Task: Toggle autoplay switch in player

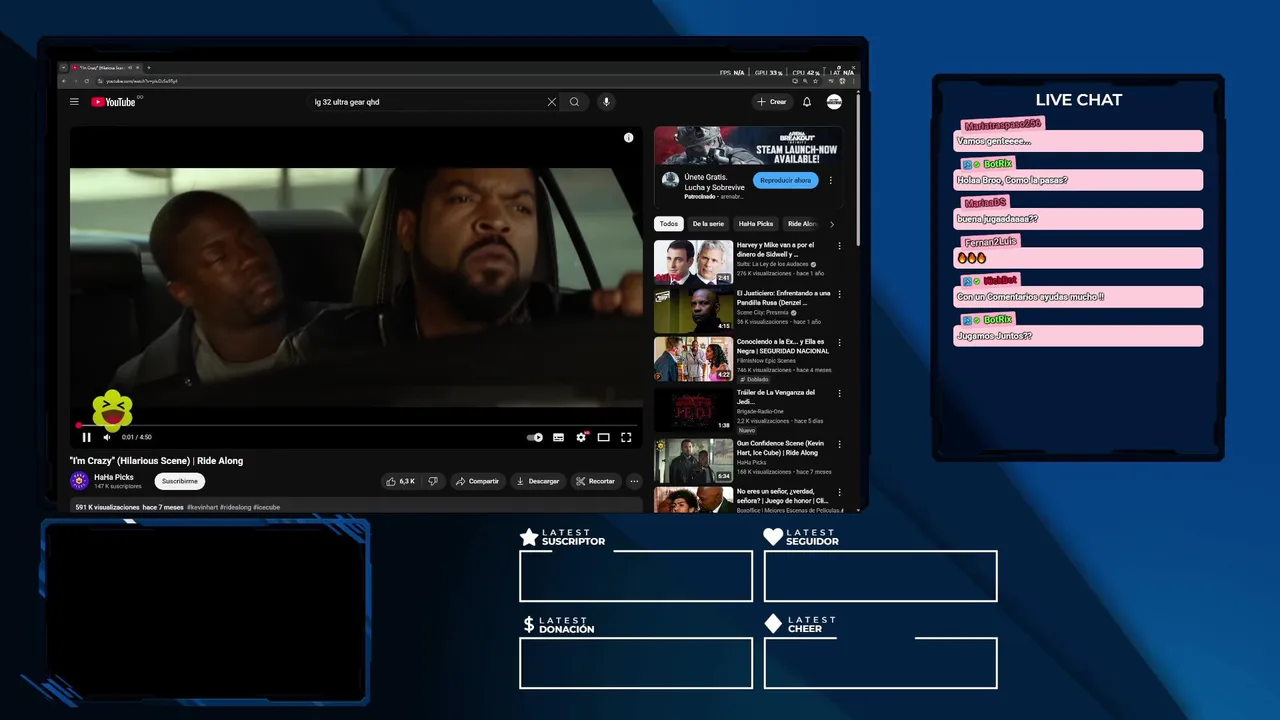Action: (x=535, y=437)
